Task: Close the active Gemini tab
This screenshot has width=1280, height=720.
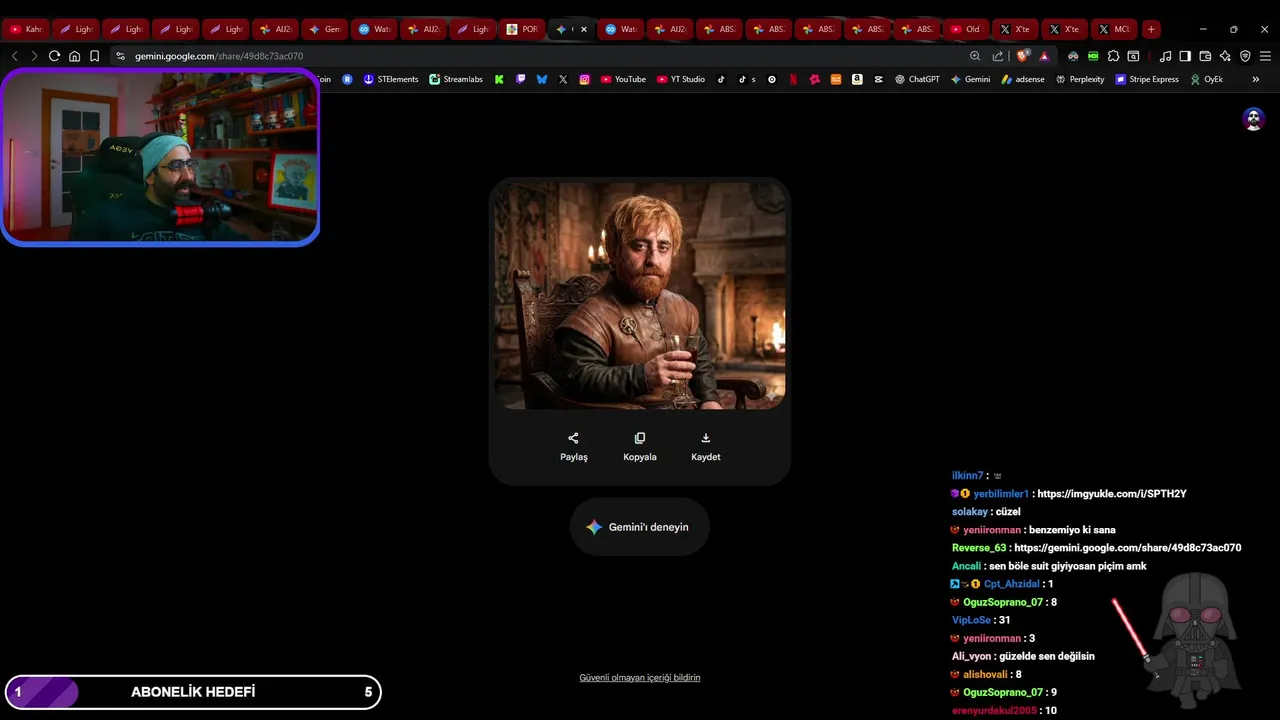Action: (x=584, y=29)
